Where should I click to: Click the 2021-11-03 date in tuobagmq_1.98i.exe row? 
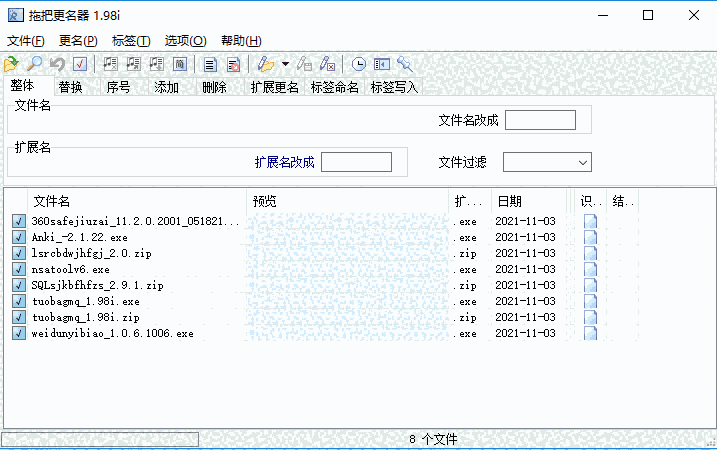(525, 301)
